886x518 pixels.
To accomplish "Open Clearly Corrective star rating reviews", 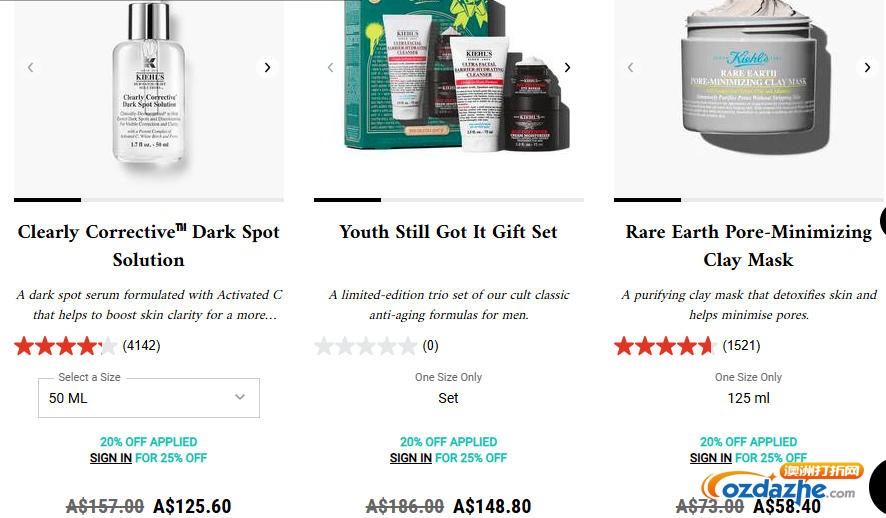I will coord(66,346).
